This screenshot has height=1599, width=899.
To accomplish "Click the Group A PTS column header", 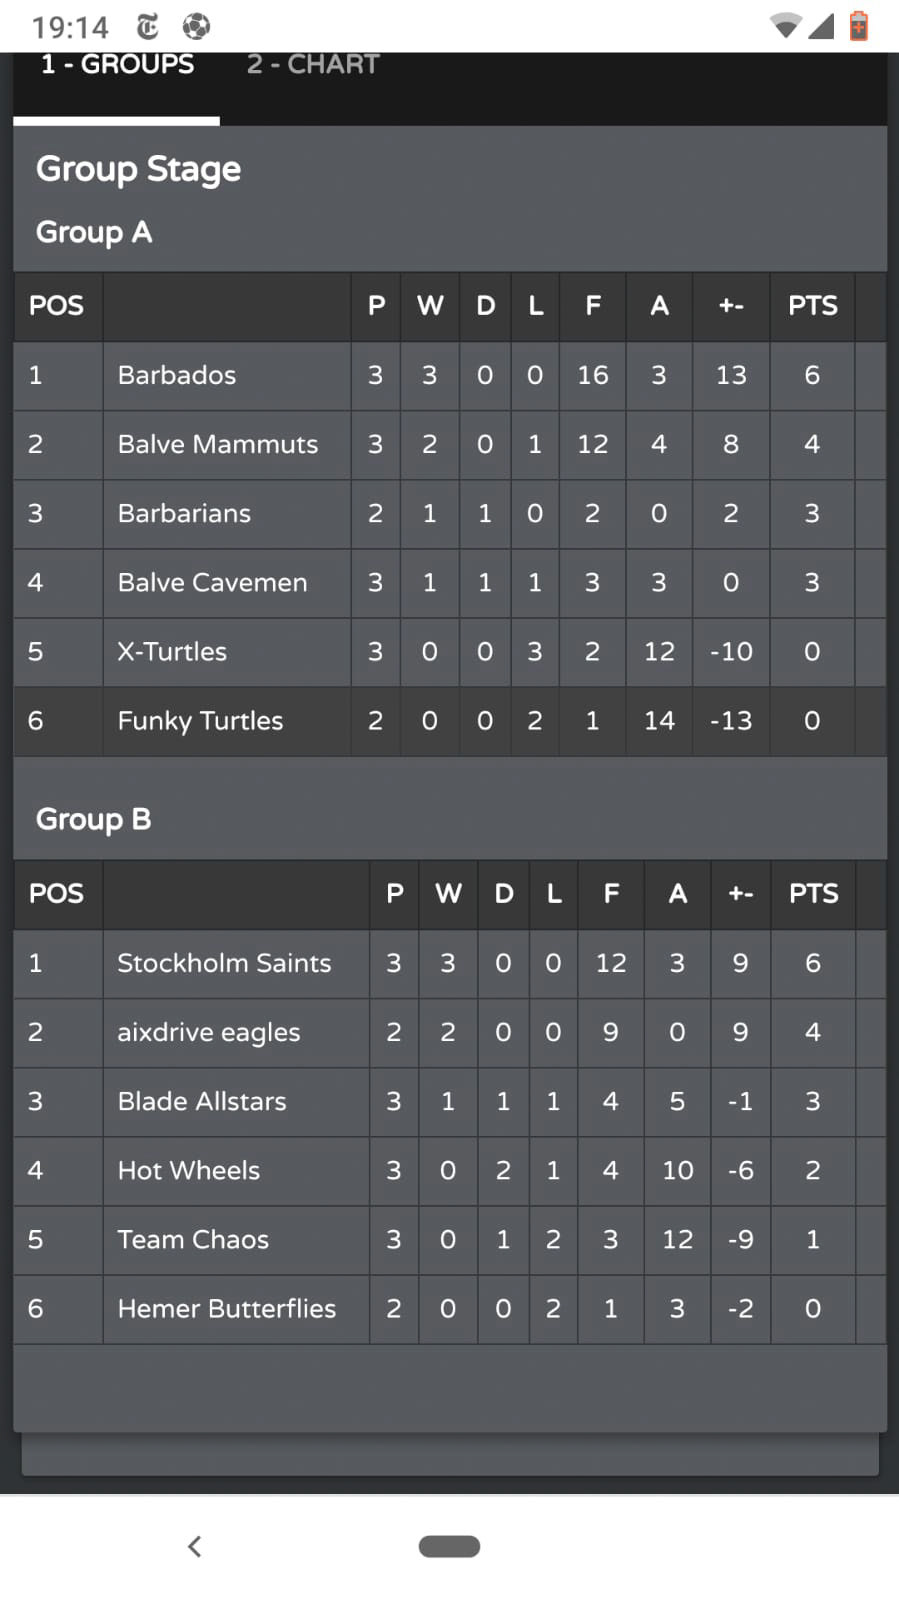I will point(812,306).
